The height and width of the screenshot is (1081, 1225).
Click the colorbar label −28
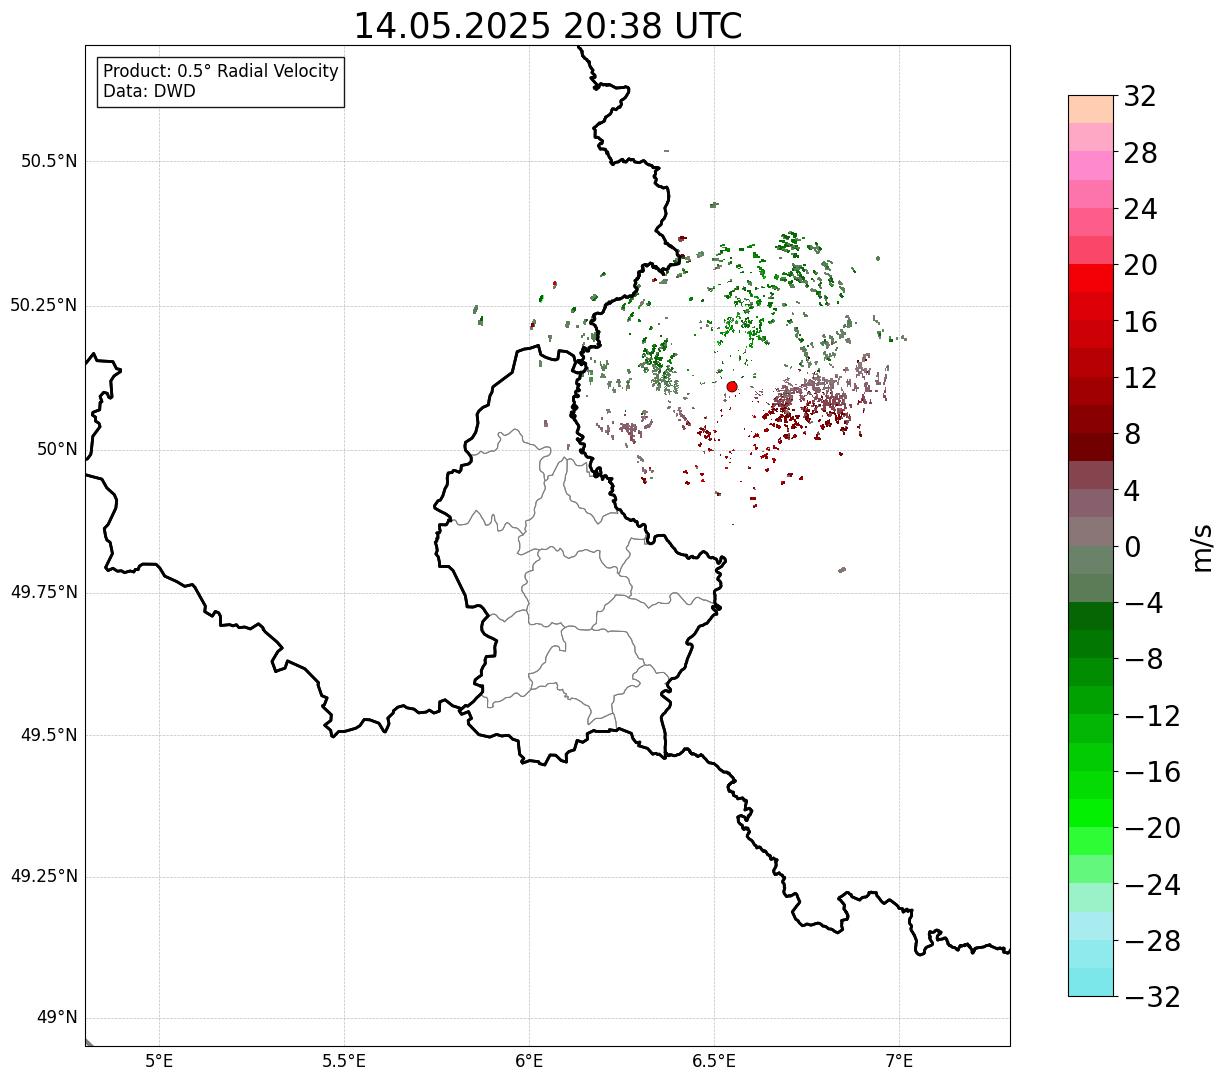(1152, 941)
